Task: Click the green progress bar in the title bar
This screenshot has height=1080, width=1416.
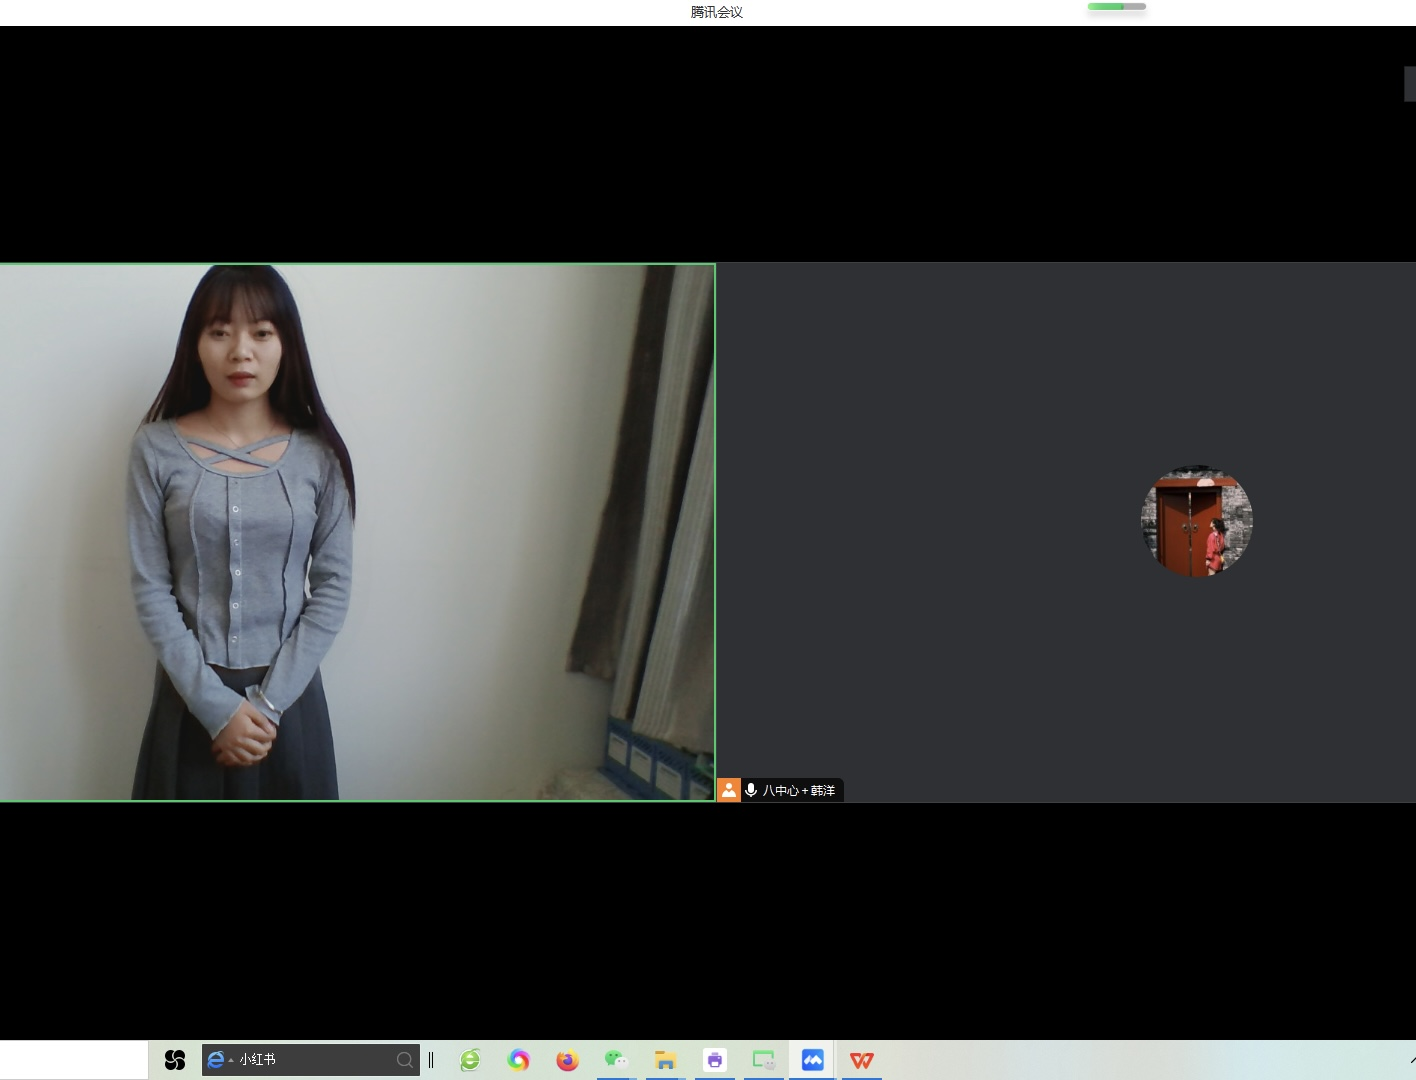Action: 1117,7
